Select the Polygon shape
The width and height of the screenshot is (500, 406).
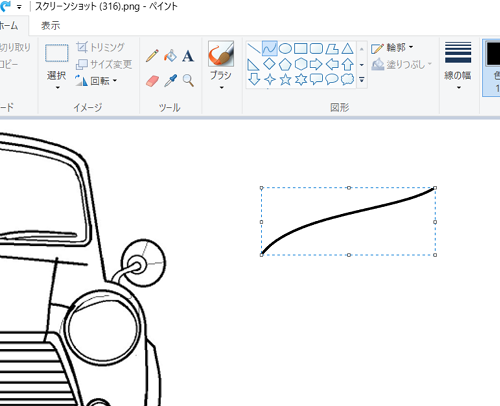pos(332,49)
